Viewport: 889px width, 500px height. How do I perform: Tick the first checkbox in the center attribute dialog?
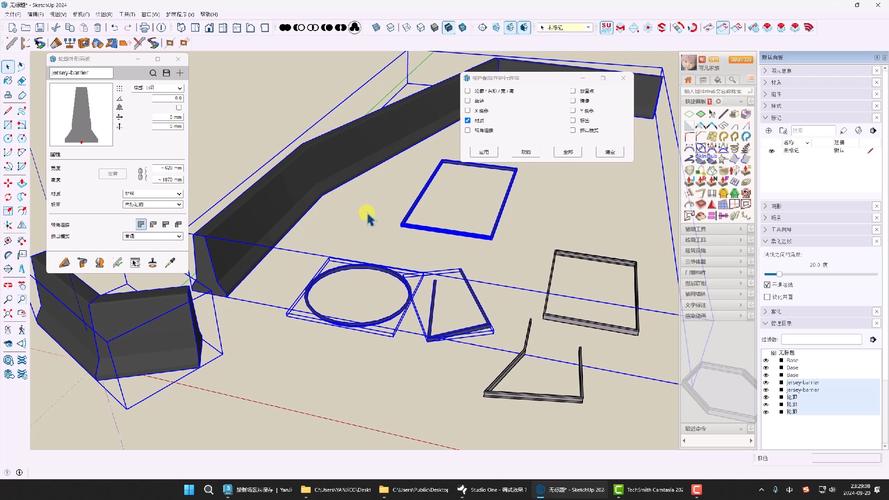tap(468, 91)
